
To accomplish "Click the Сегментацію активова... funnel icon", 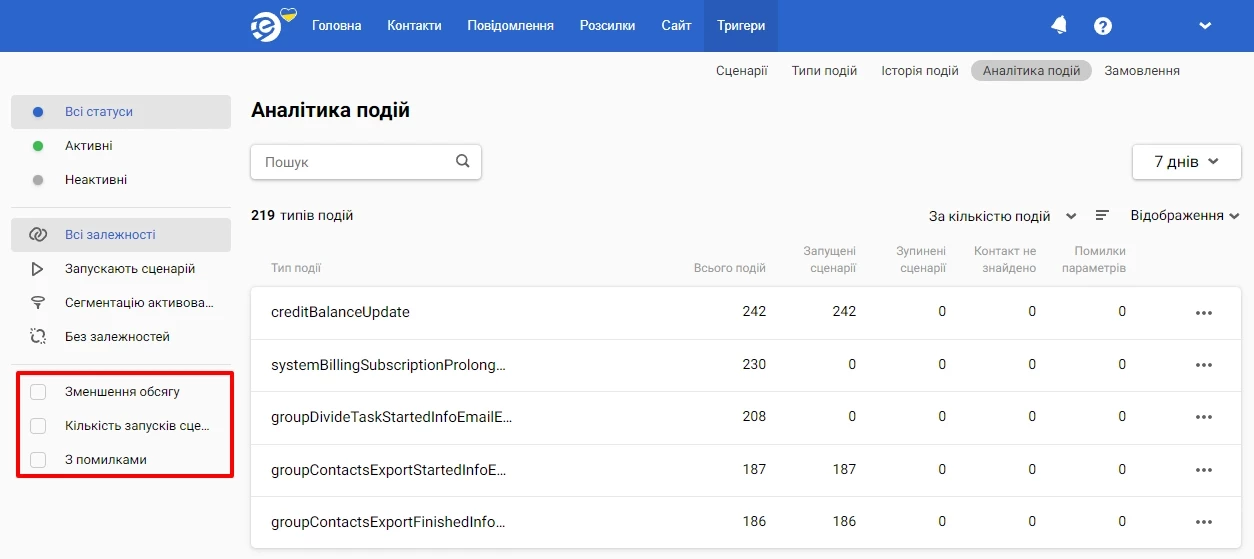I will 38,303.
